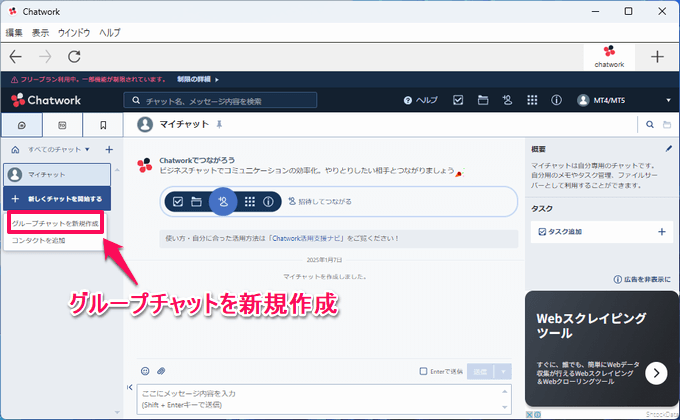This screenshot has width=680, height=420.
Task: Focus the chat name search field
Action: 220,101
